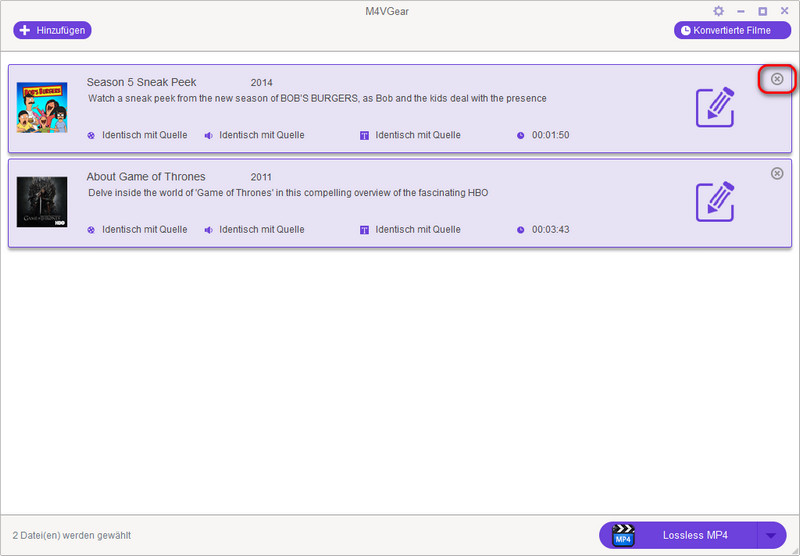Expand the output format dropdown arrow
800x556 pixels.
point(771,535)
